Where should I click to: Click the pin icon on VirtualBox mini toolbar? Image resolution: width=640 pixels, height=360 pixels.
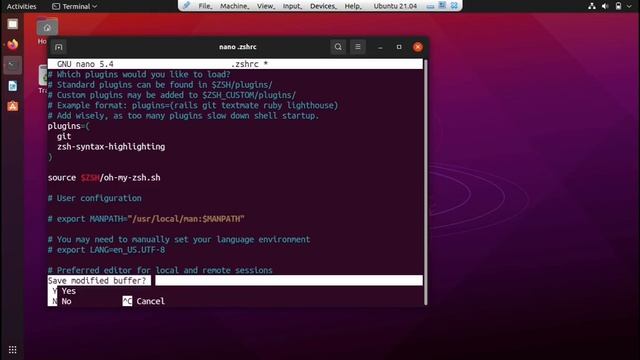186,6
